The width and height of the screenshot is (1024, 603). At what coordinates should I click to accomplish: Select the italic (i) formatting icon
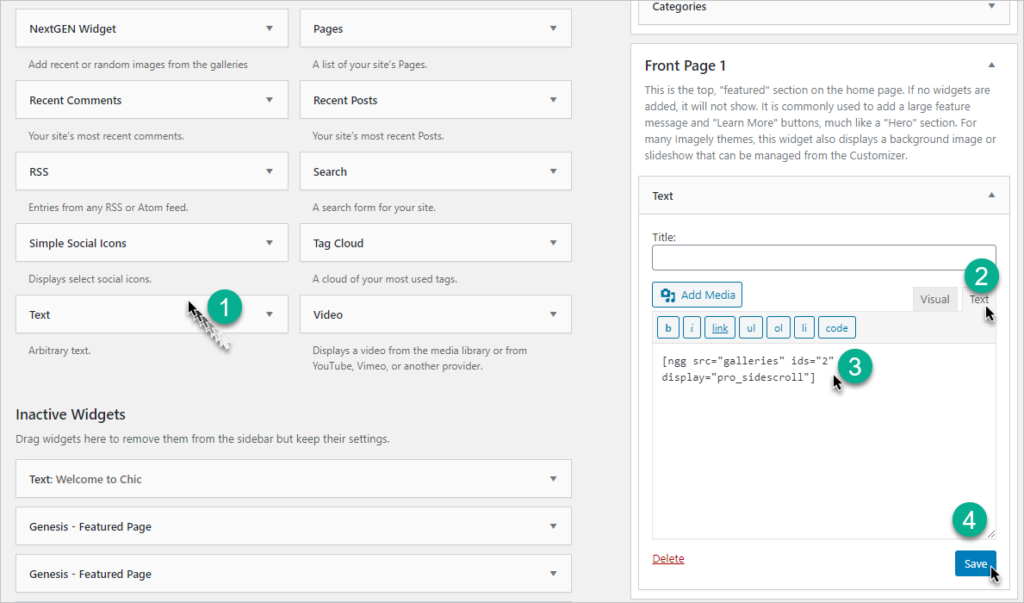pyautogui.click(x=694, y=327)
